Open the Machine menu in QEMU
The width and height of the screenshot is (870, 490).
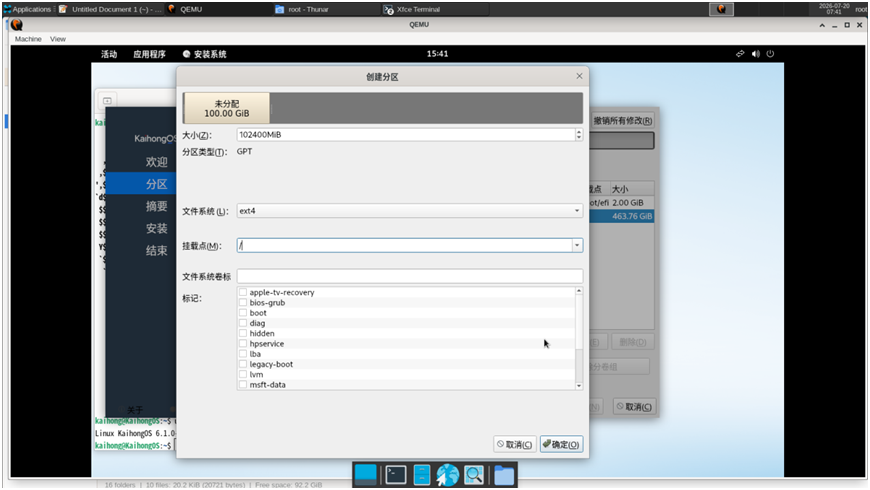28,39
